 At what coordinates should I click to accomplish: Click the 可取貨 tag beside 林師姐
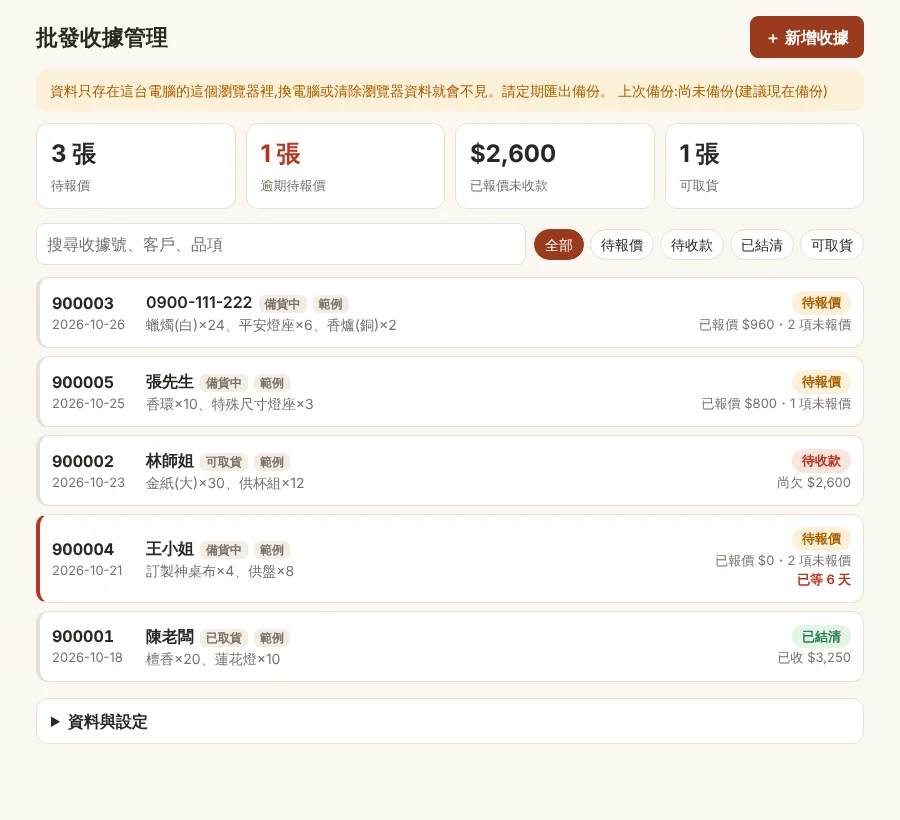tap(224, 462)
